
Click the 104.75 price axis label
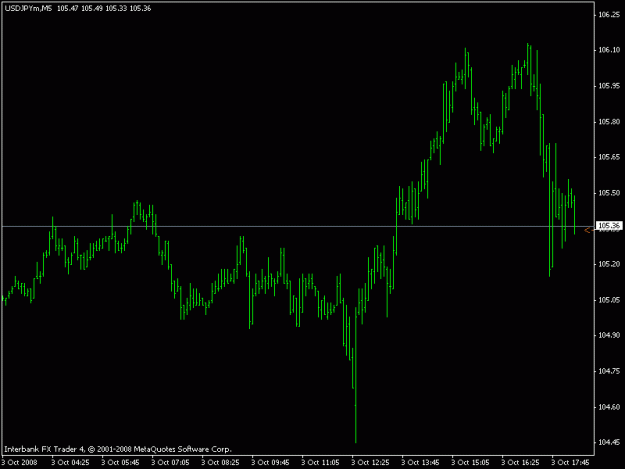609,371
